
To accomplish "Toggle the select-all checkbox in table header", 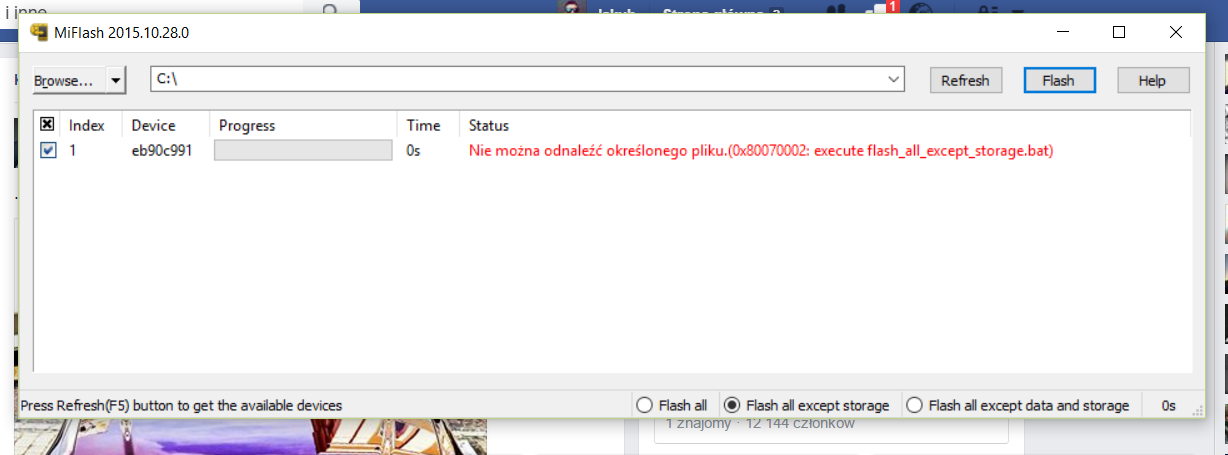I will 47,125.
